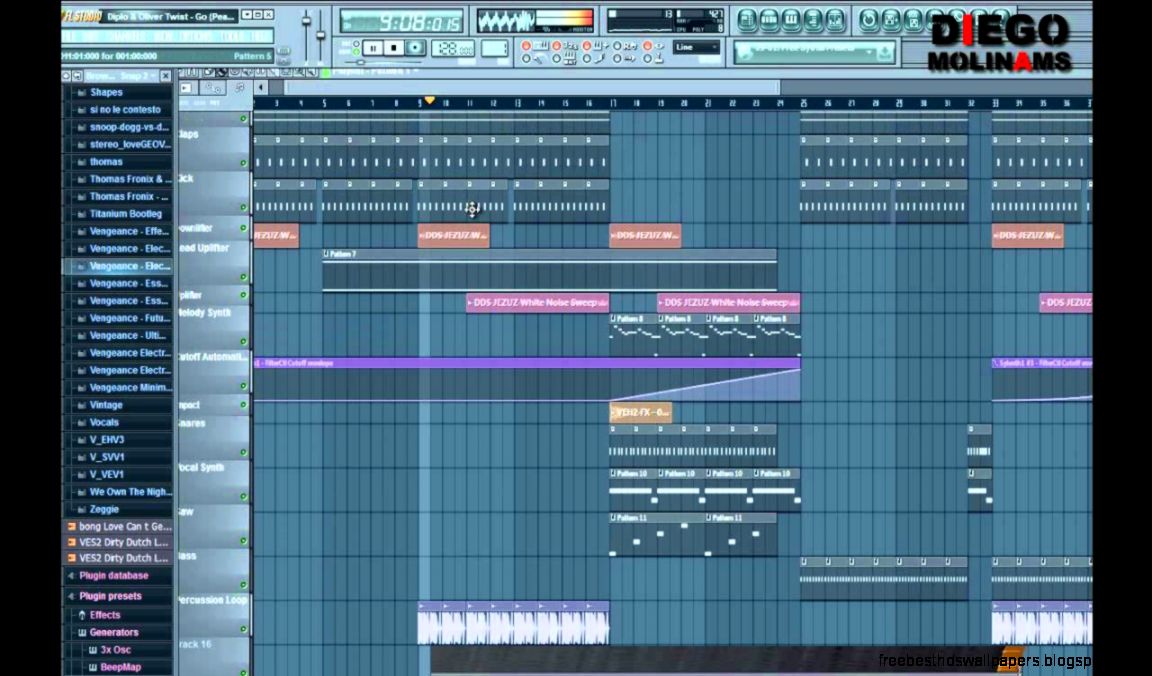Arm the transport record button
This screenshot has width=1152, height=676.
tap(415, 48)
